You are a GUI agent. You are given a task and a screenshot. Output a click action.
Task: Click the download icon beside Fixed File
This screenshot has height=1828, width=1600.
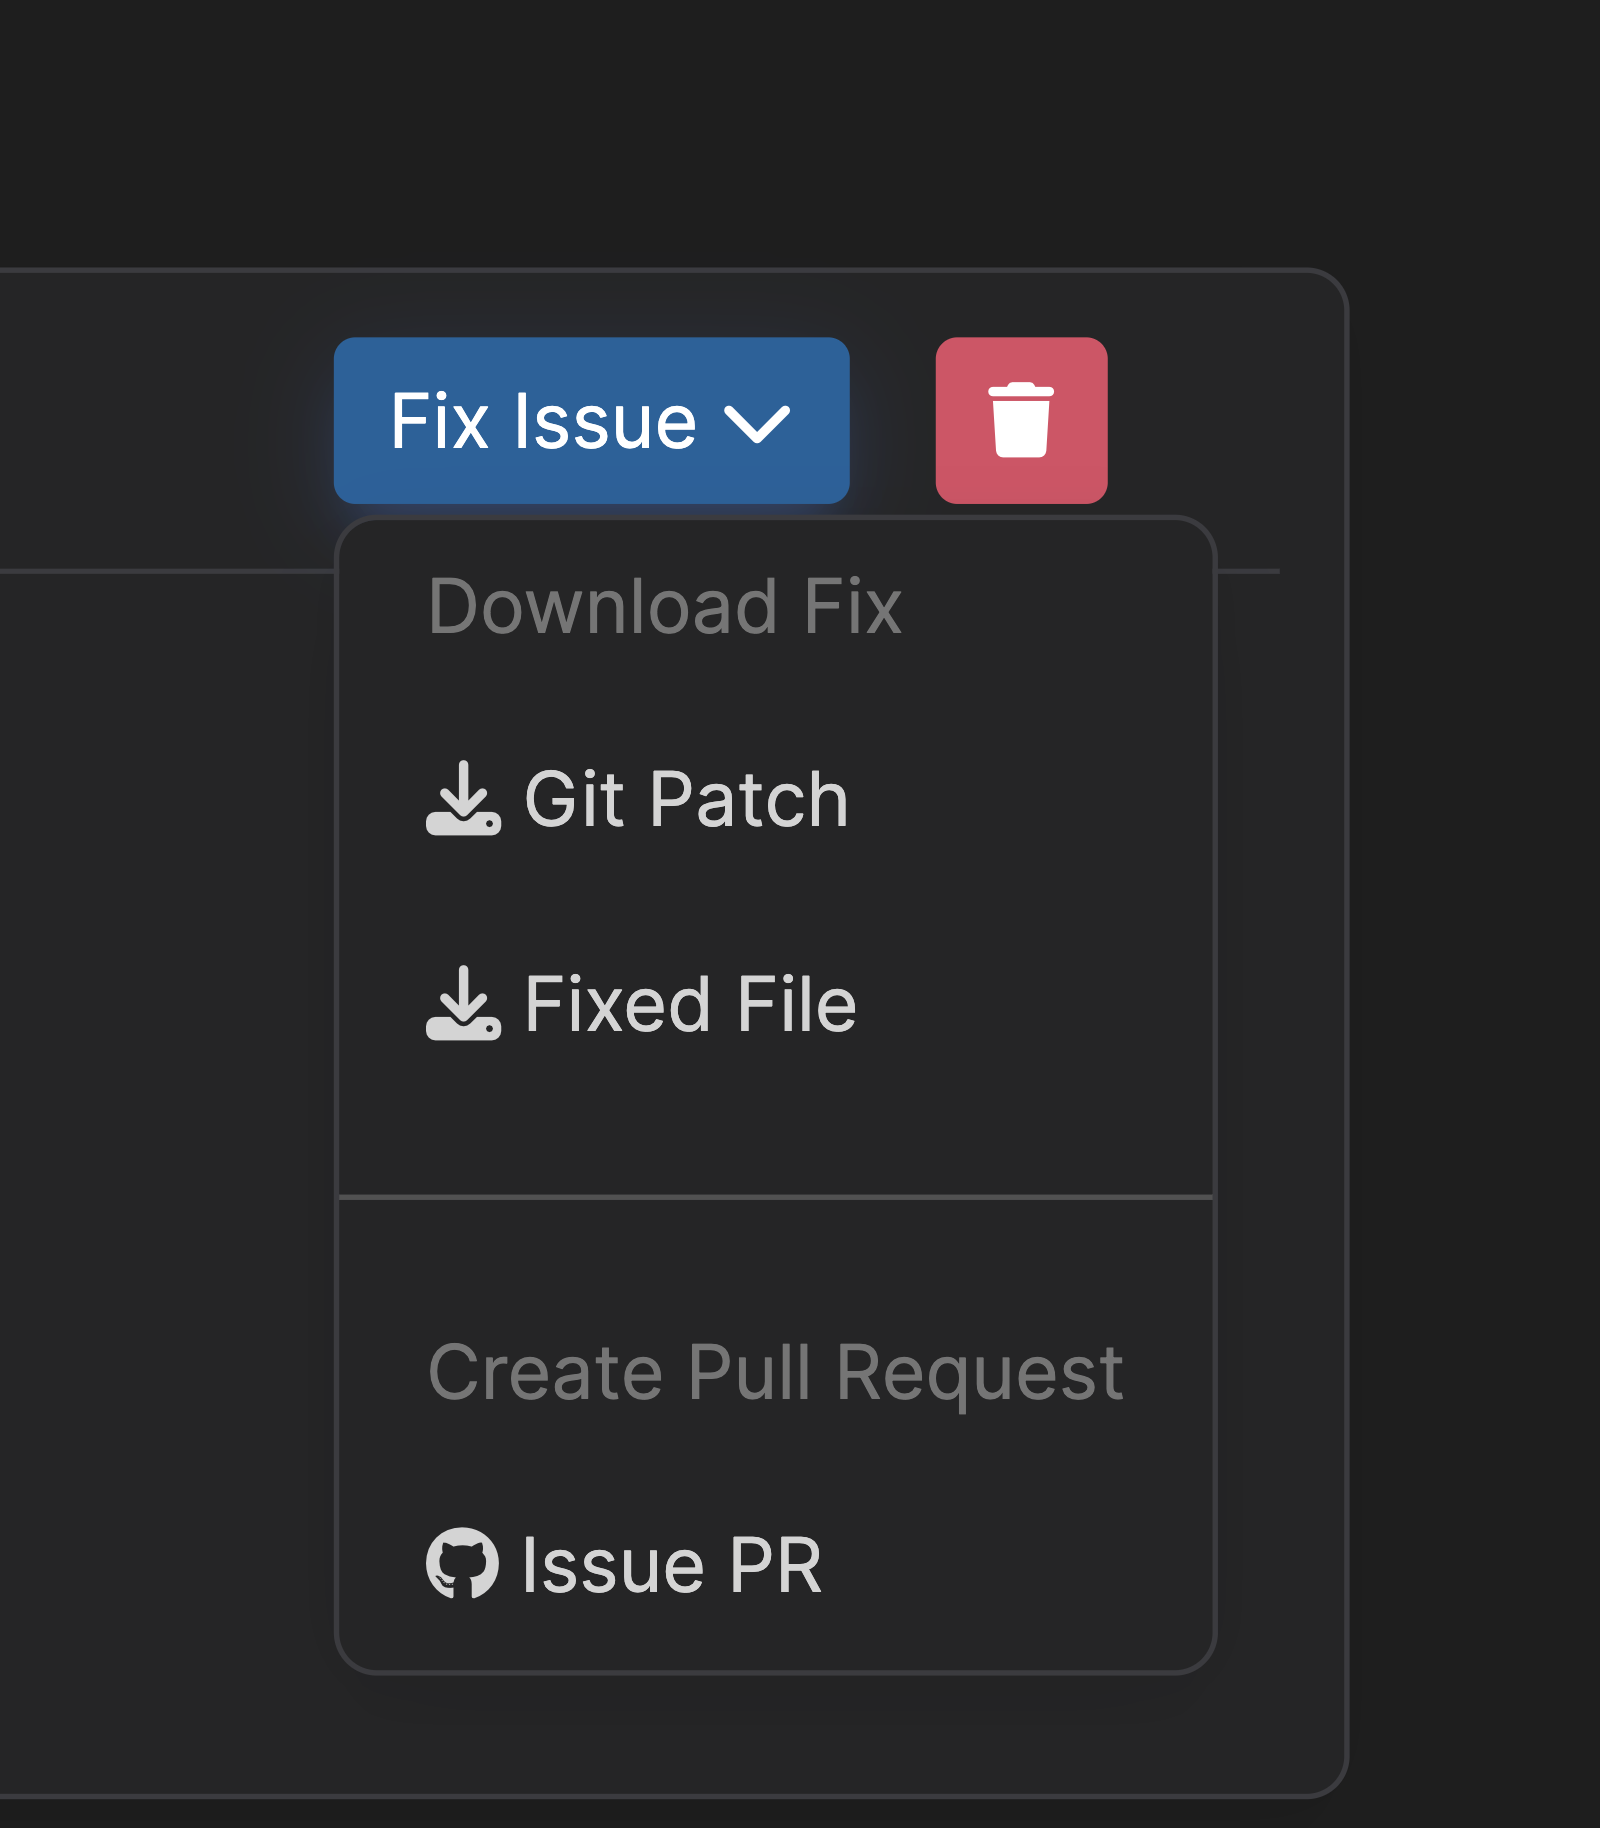(x=463, y=1003)
